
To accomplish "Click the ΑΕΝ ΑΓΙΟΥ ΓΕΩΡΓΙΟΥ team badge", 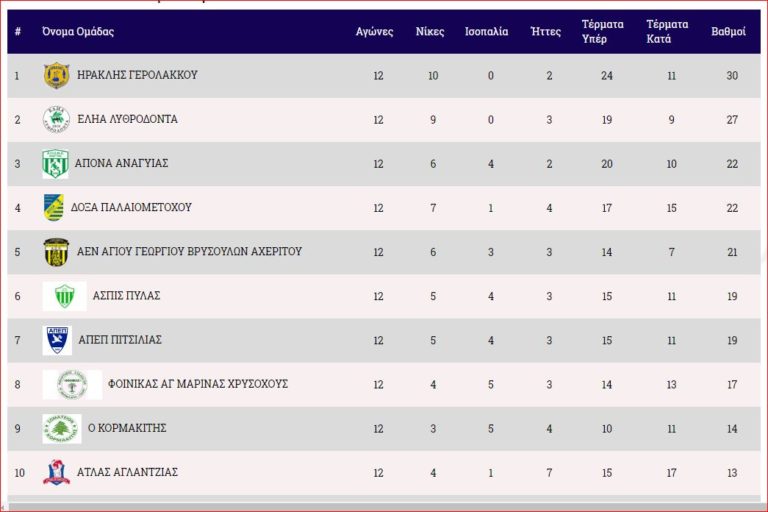I will (56, 251).
